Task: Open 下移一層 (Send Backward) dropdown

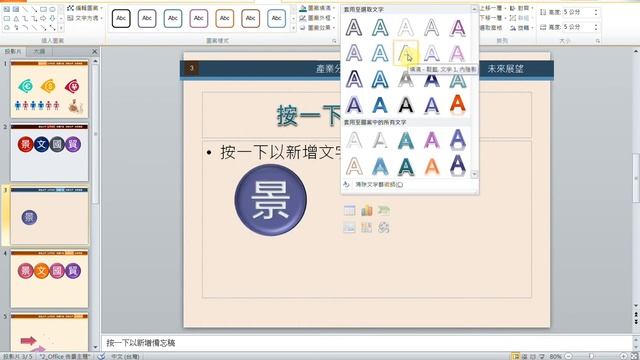Action: click(493, 18)
